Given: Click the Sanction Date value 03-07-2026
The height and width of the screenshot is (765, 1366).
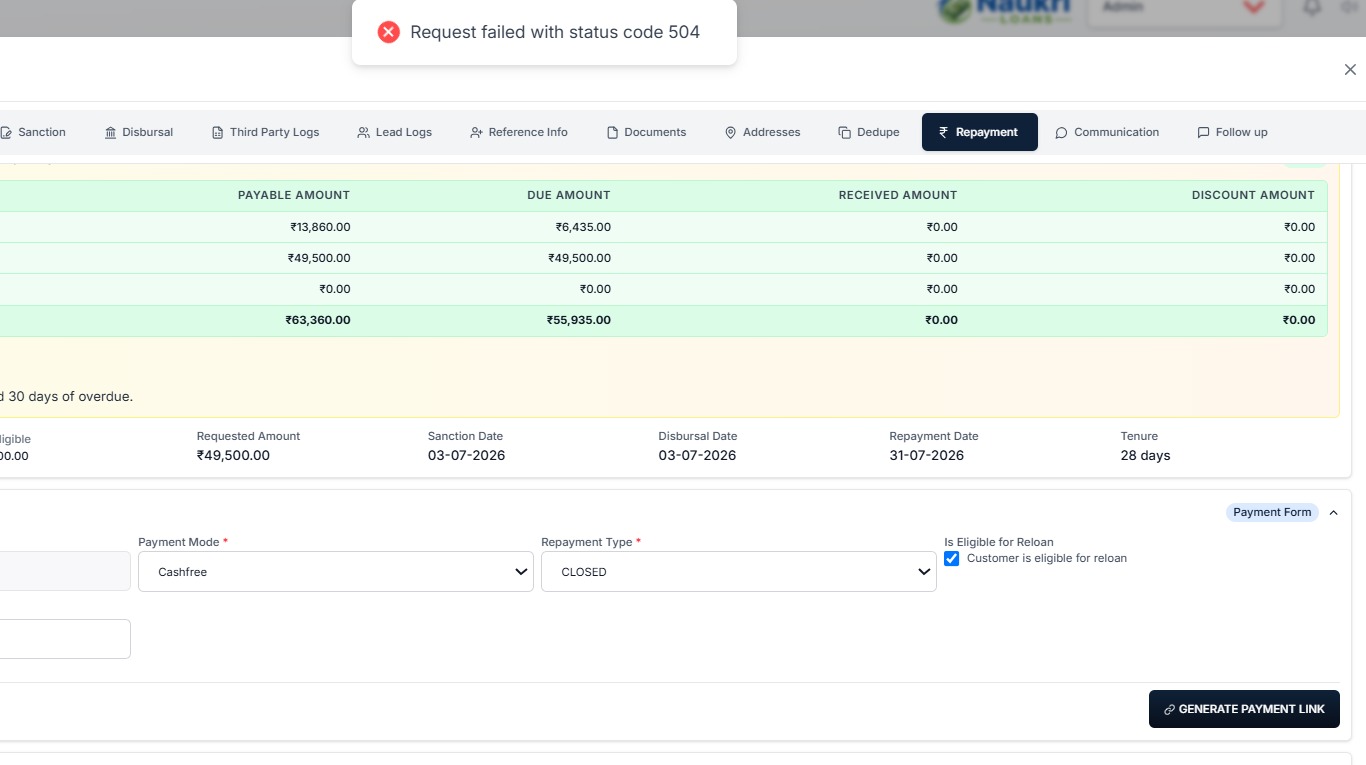Looking at the screenshot, I should point(466,455).
